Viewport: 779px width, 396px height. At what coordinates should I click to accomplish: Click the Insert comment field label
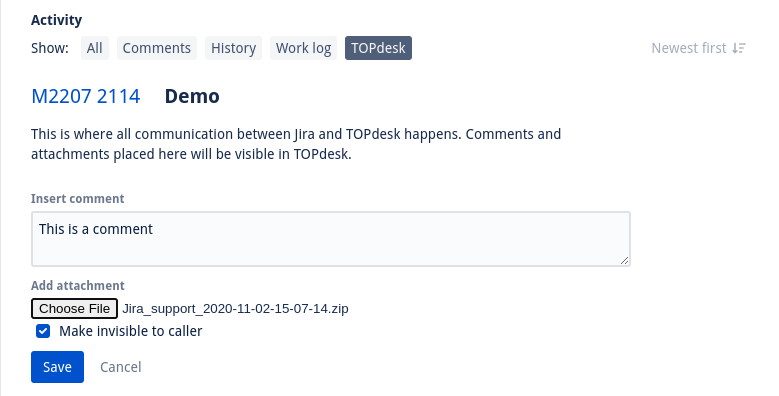pyautogui.click(x=78, y=199)
